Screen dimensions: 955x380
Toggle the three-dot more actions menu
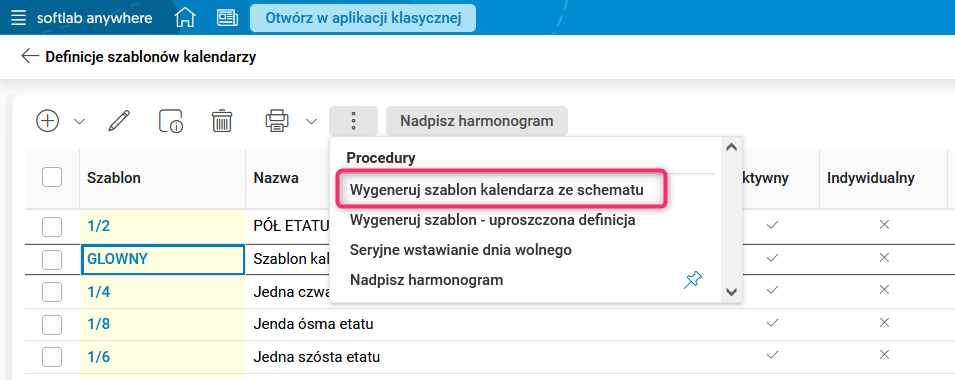tap(353, 121)
